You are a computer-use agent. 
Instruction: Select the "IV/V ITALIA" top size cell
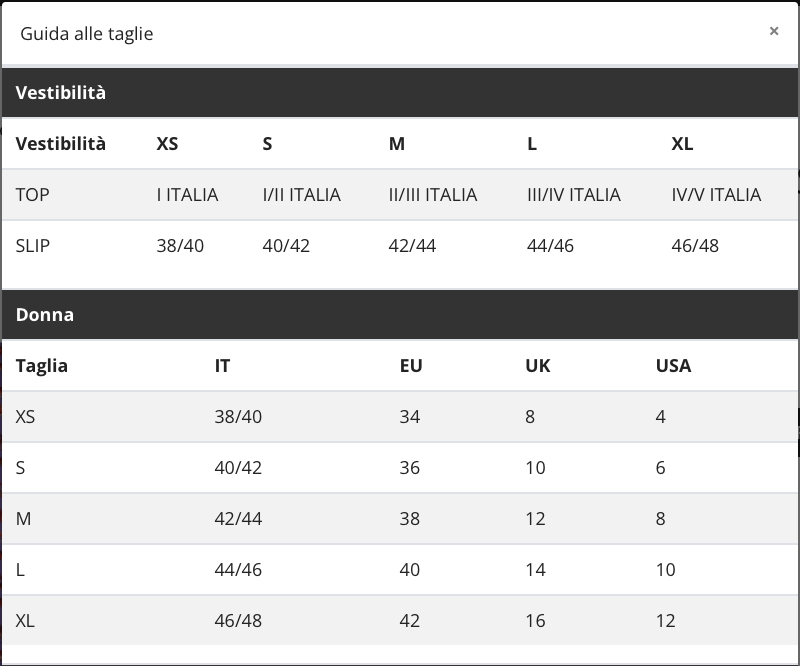point(716,195)
